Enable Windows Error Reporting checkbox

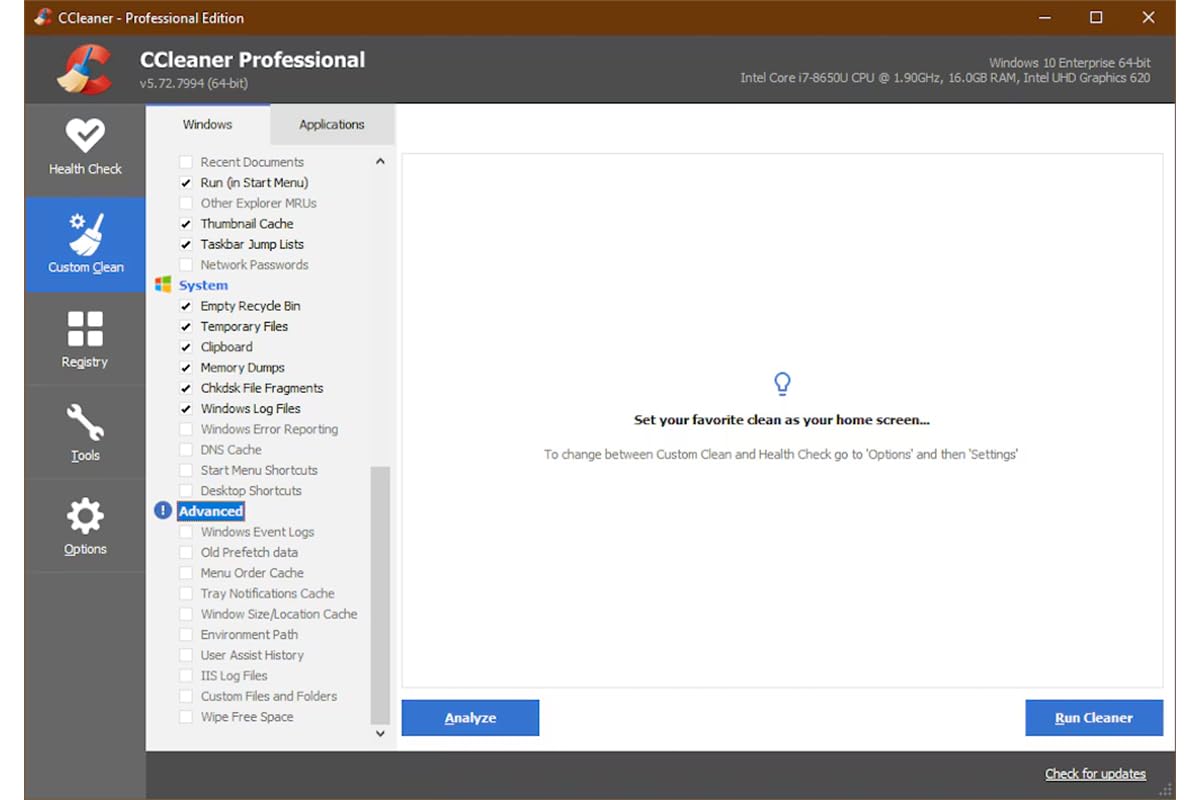point(186,429)
